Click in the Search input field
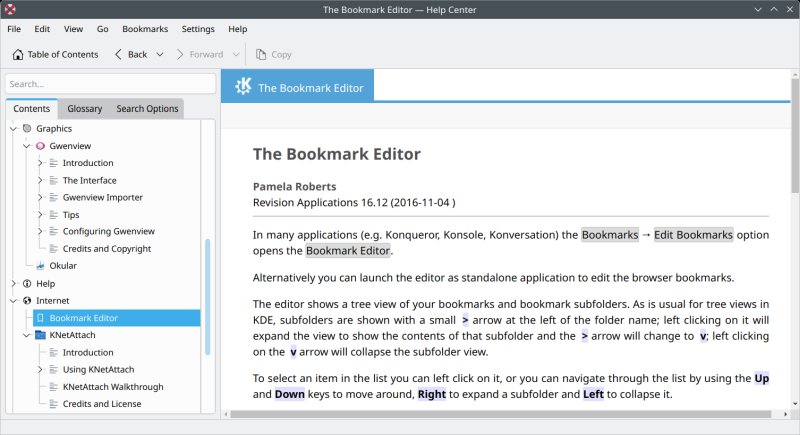 (110, 84)
